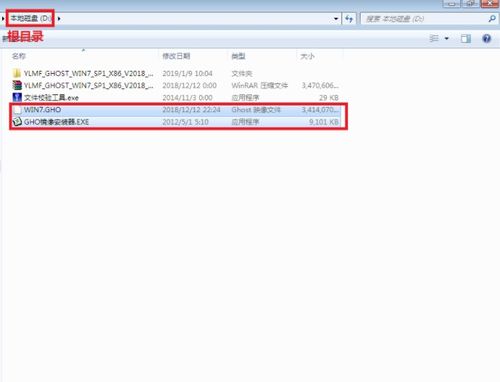Select the WinRAR archive file icon
The width and height of the screenshot is (500, 382).
click(17, 85)
